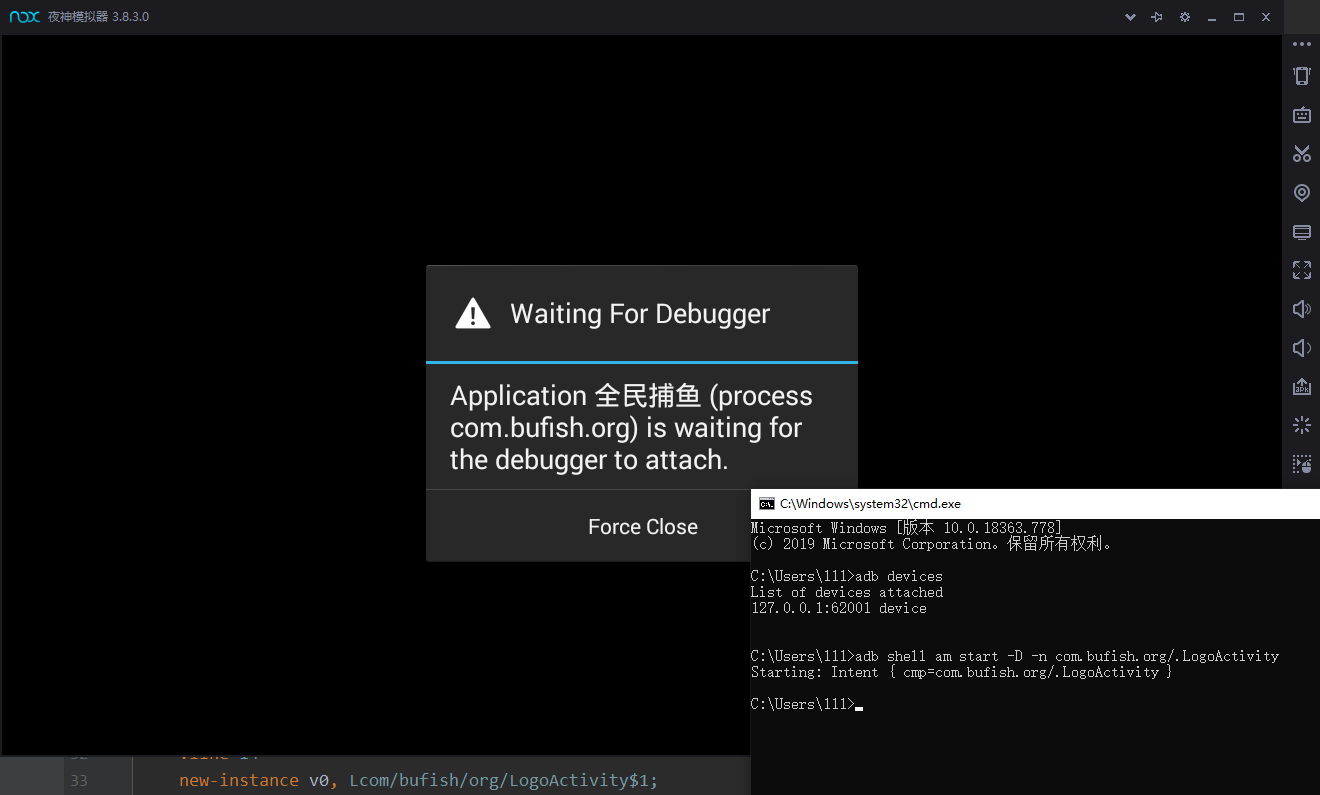Click the Nox logo in title bar
The width and height of the screenshot is (1320, 795).
click(x=25, y=17)
